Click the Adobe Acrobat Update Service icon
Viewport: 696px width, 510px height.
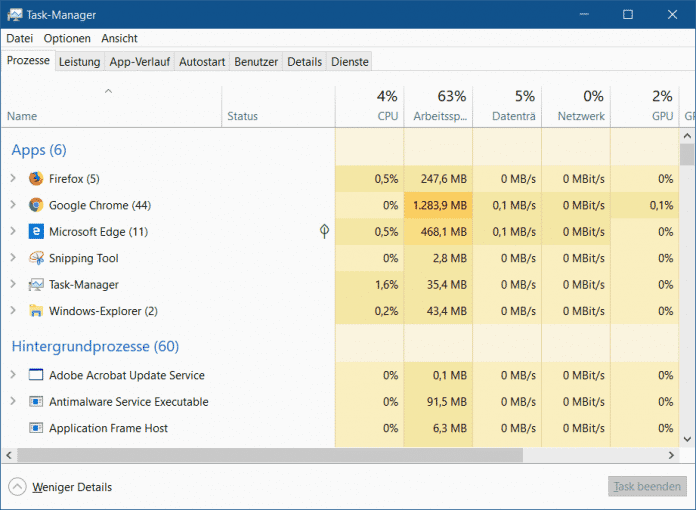coord(36,376)
